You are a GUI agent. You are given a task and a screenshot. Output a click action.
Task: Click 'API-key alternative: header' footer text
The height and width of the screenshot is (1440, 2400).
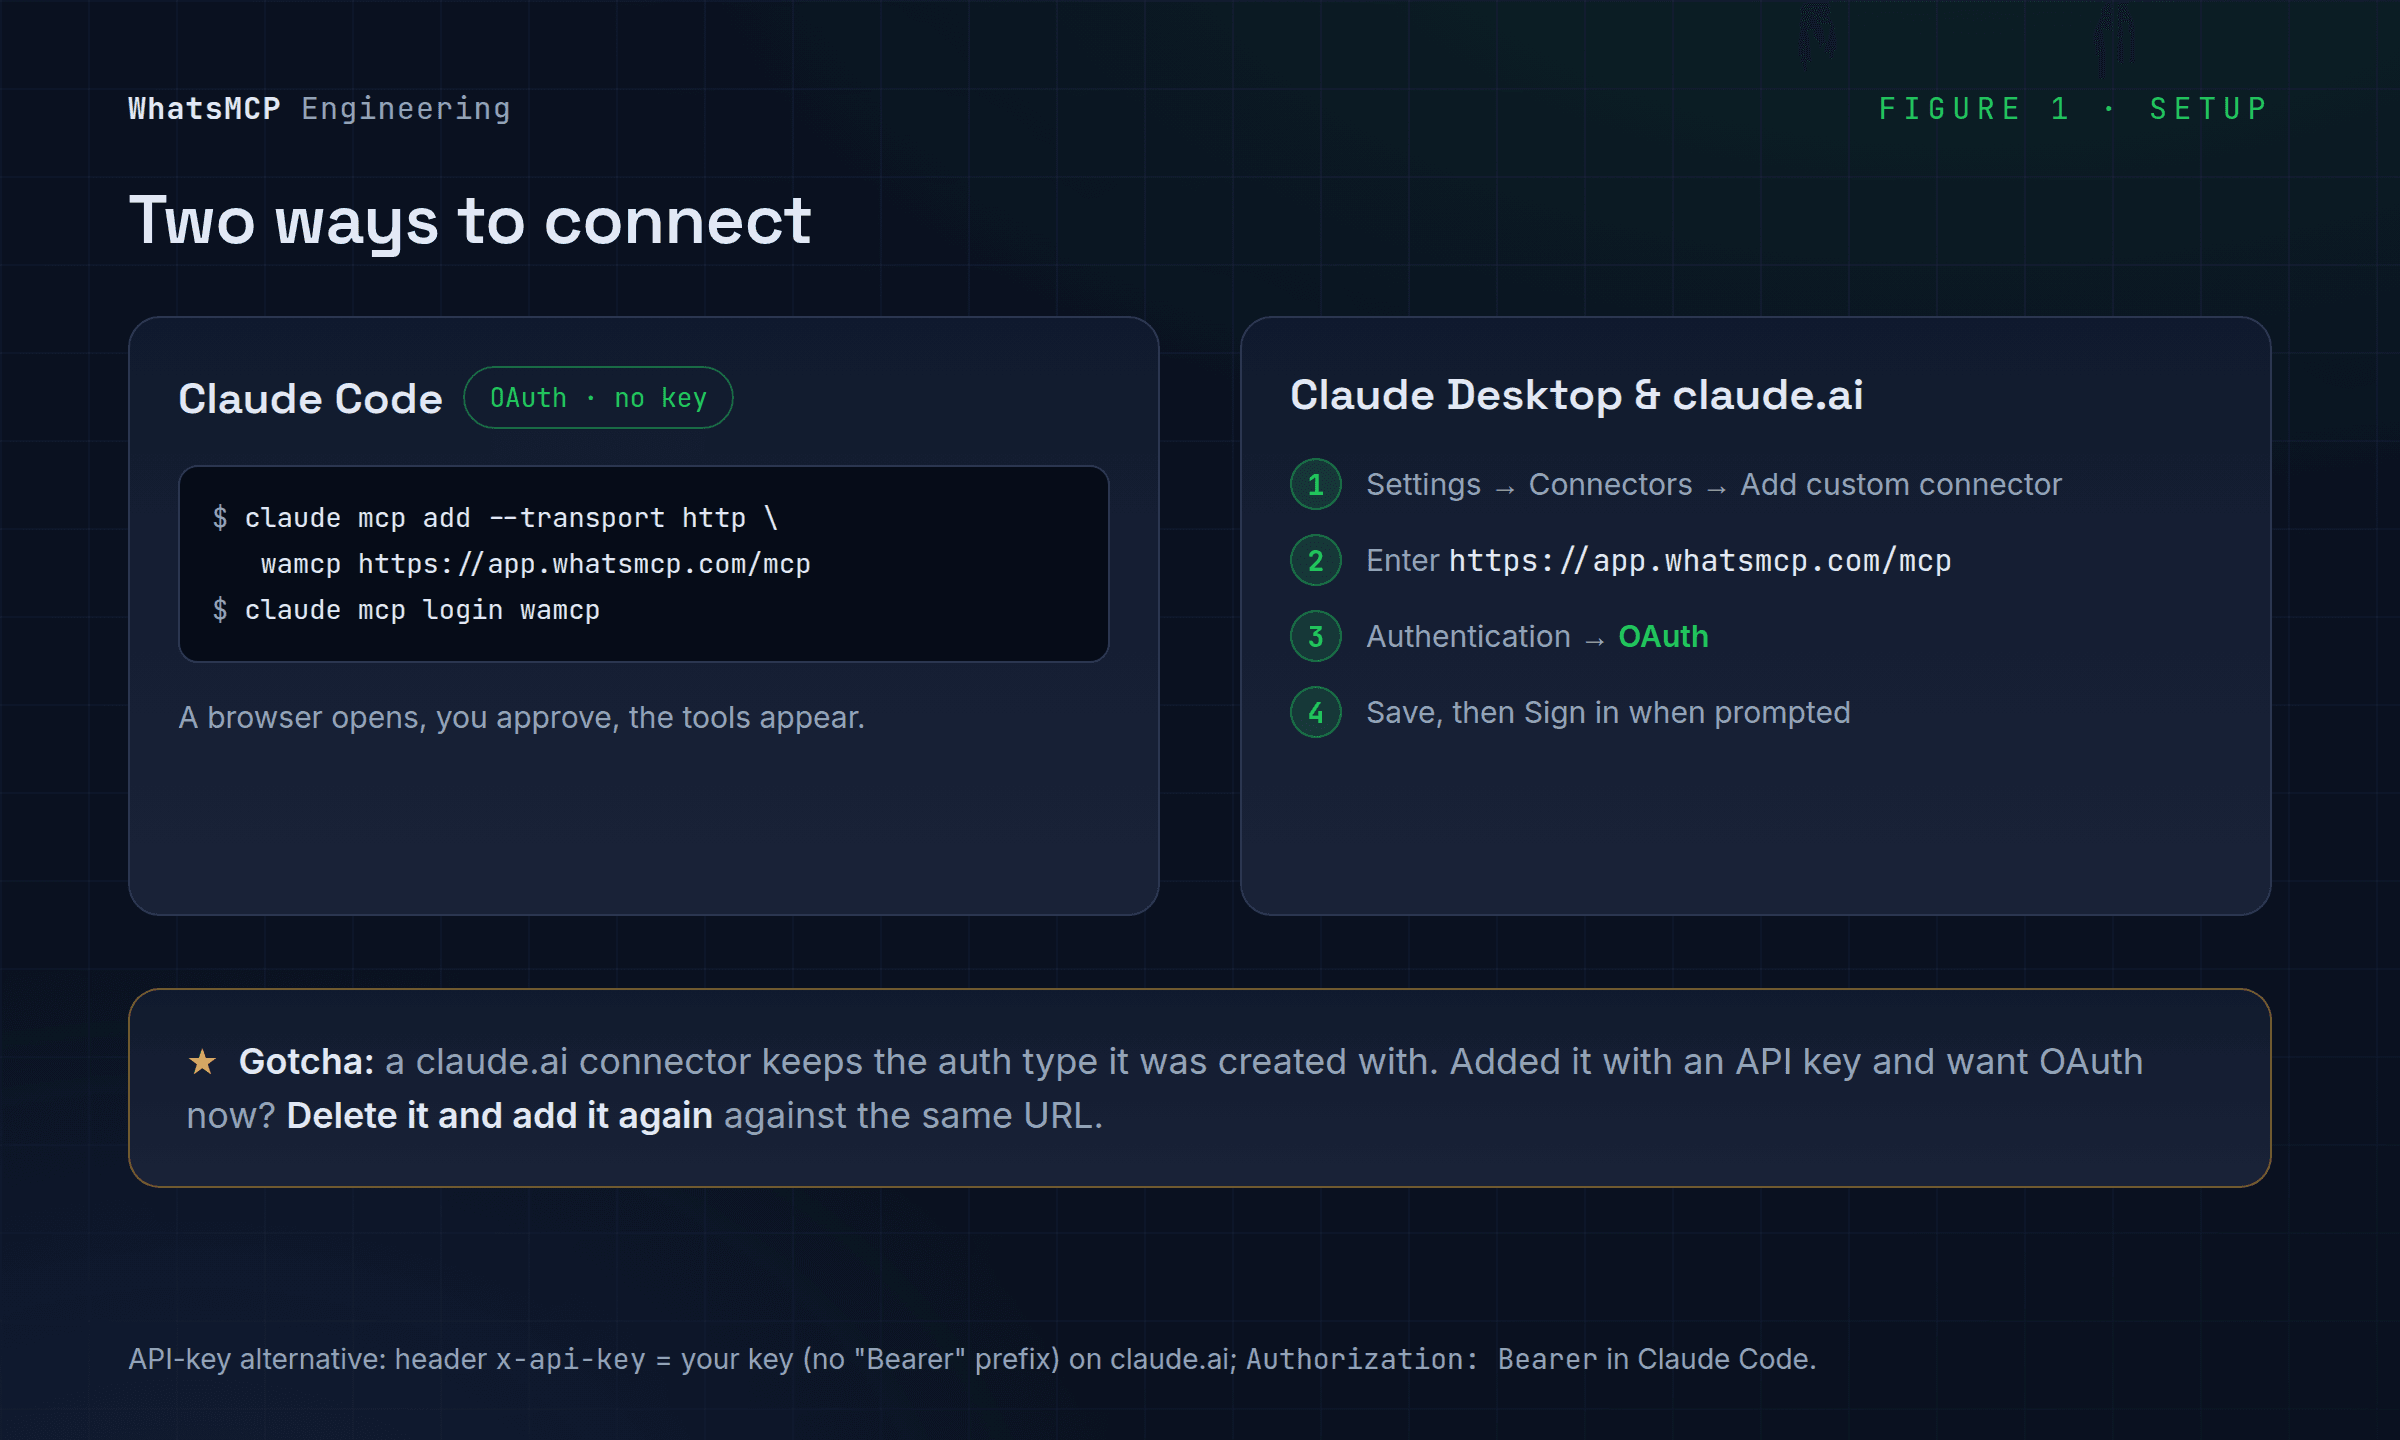click(307, 1360)
